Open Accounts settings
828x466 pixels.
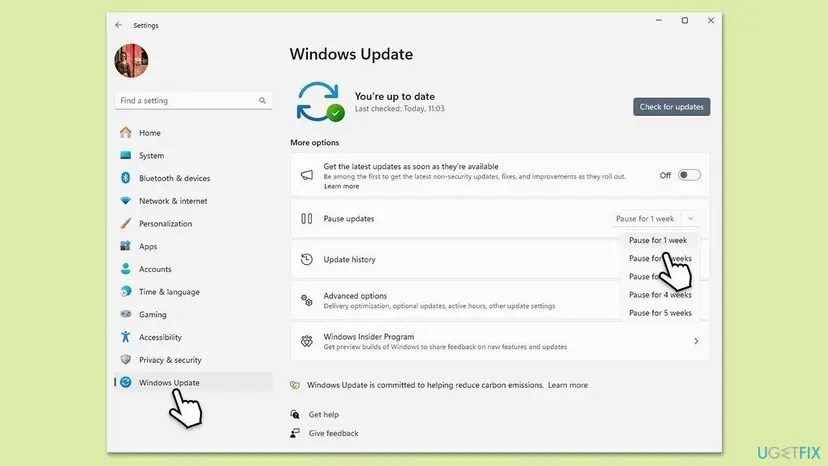[193, 269]
